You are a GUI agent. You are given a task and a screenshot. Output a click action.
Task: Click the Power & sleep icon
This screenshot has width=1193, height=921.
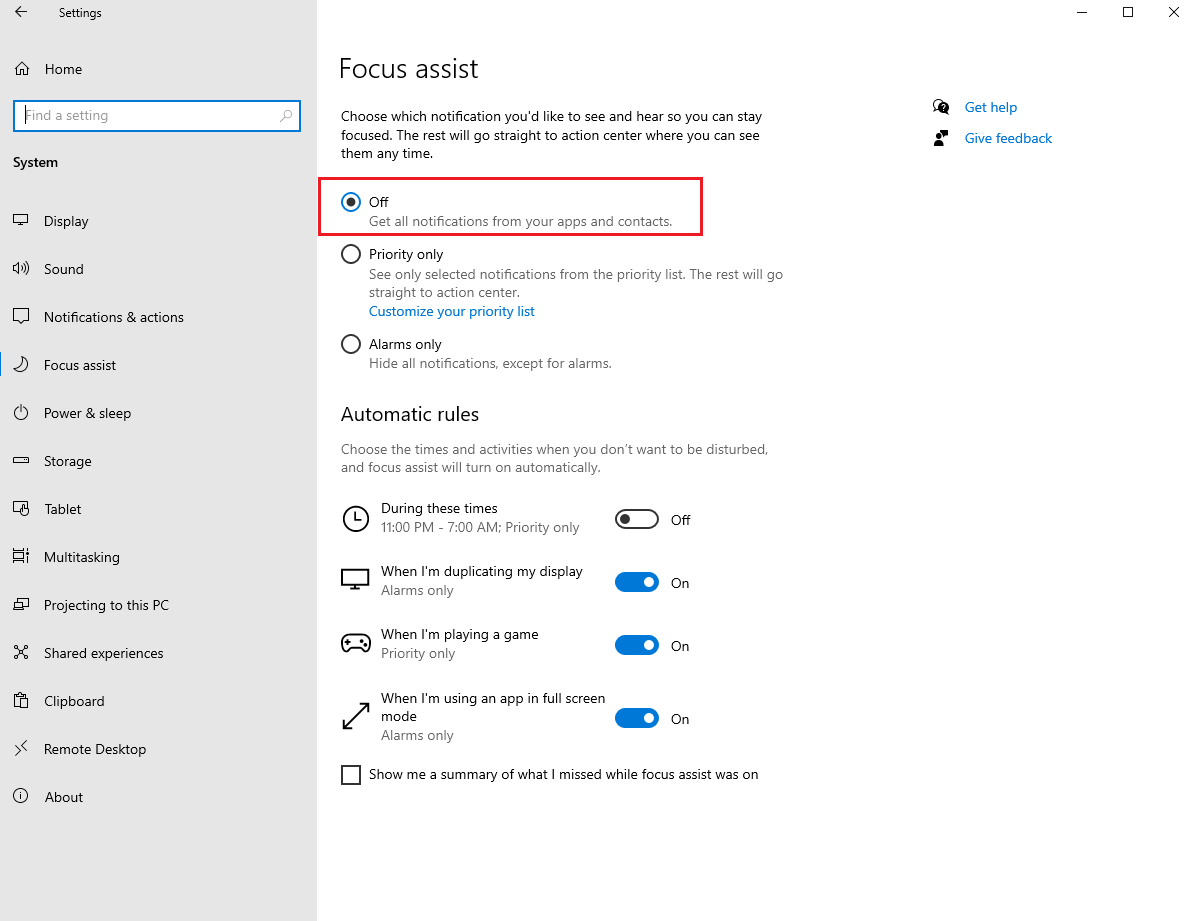(x=21, y=412)
